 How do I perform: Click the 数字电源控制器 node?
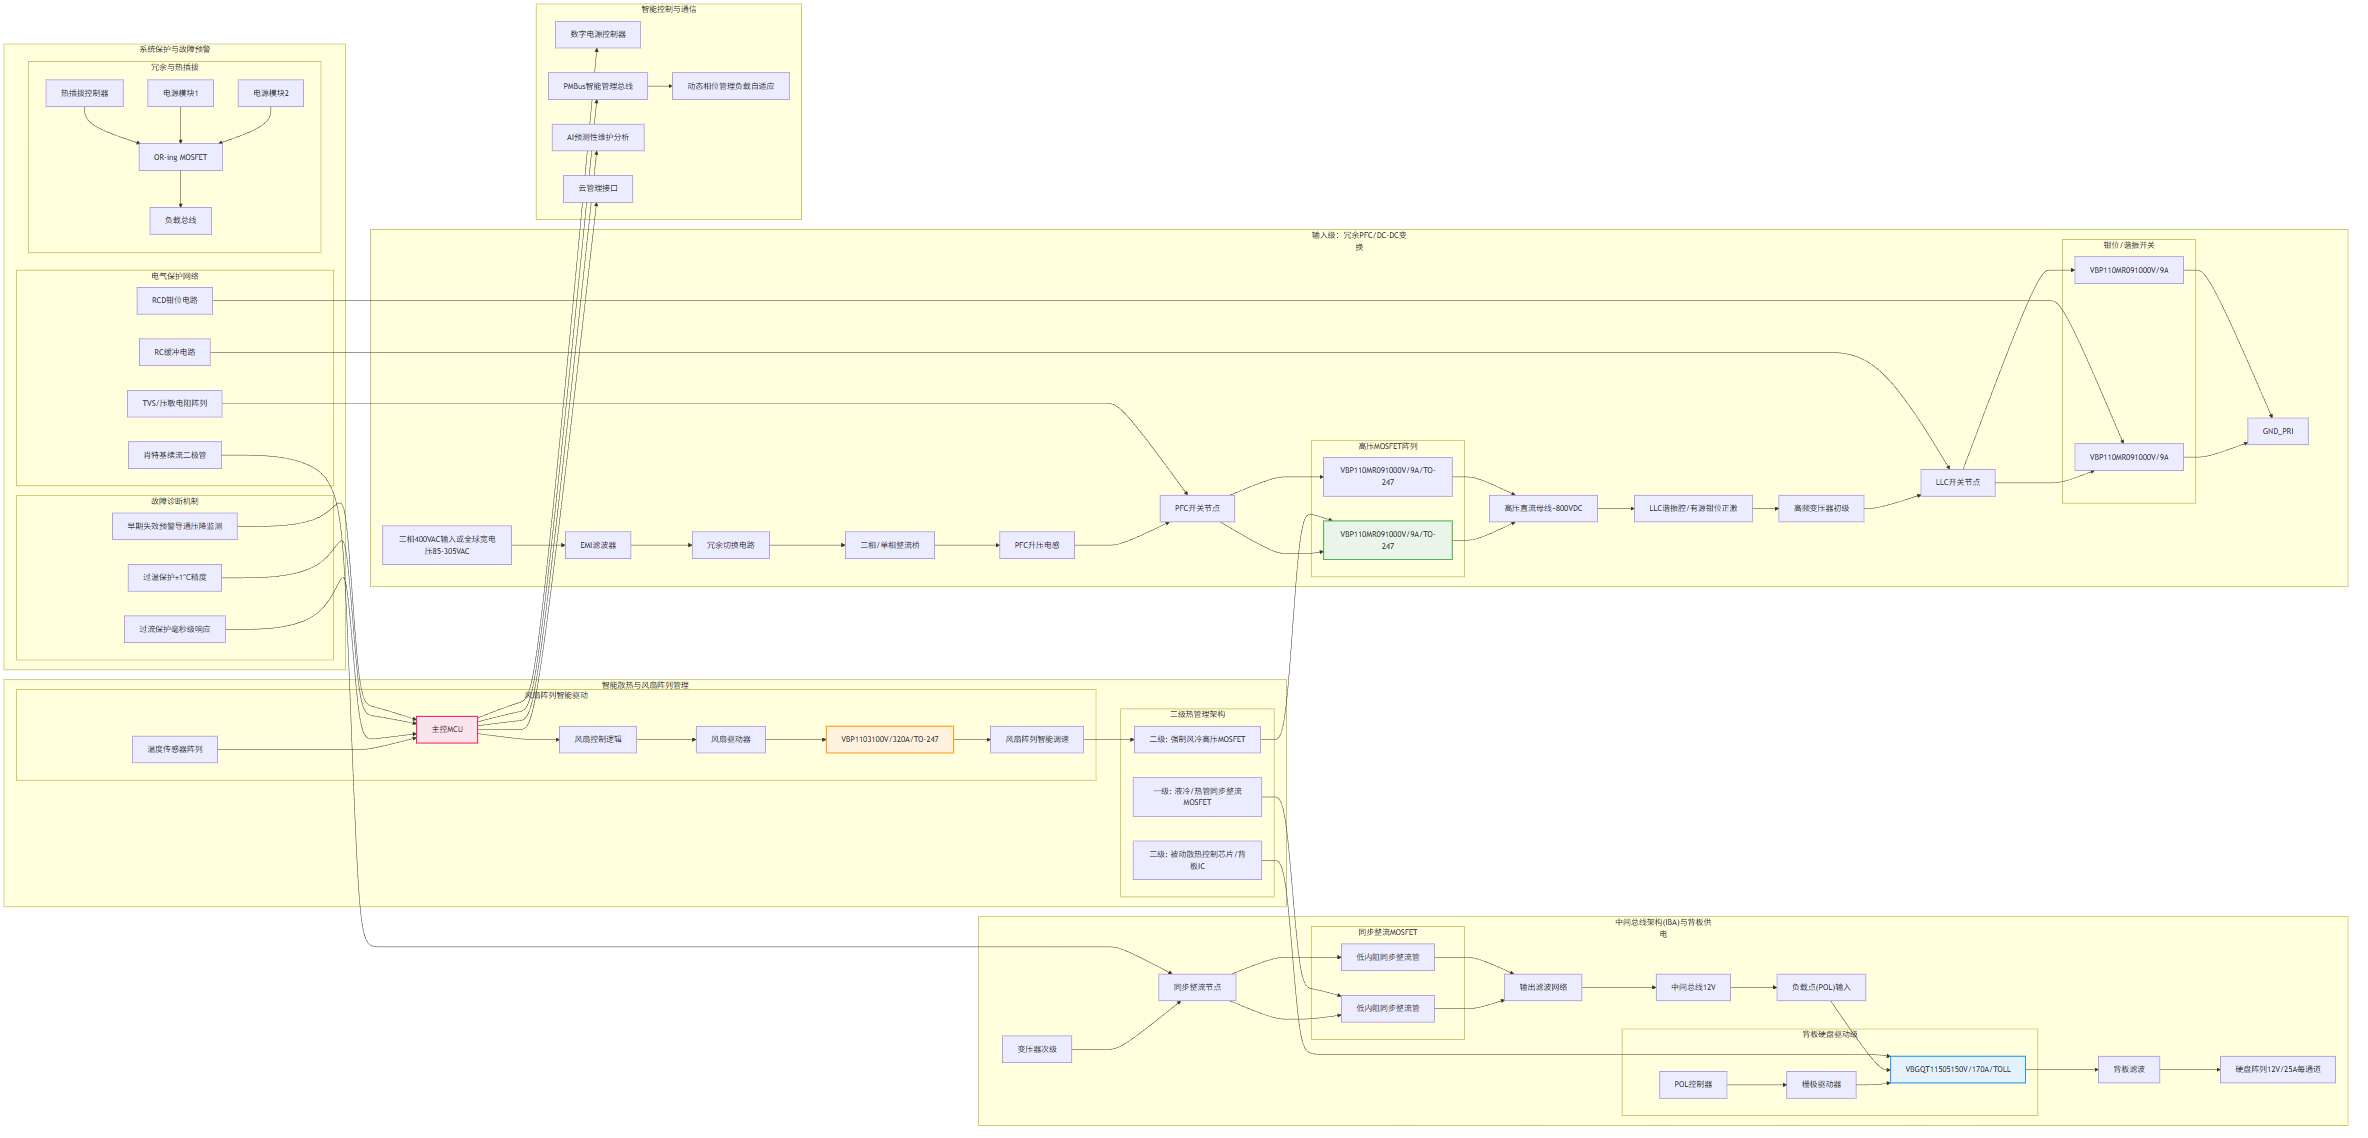click(x=598, y=34)
